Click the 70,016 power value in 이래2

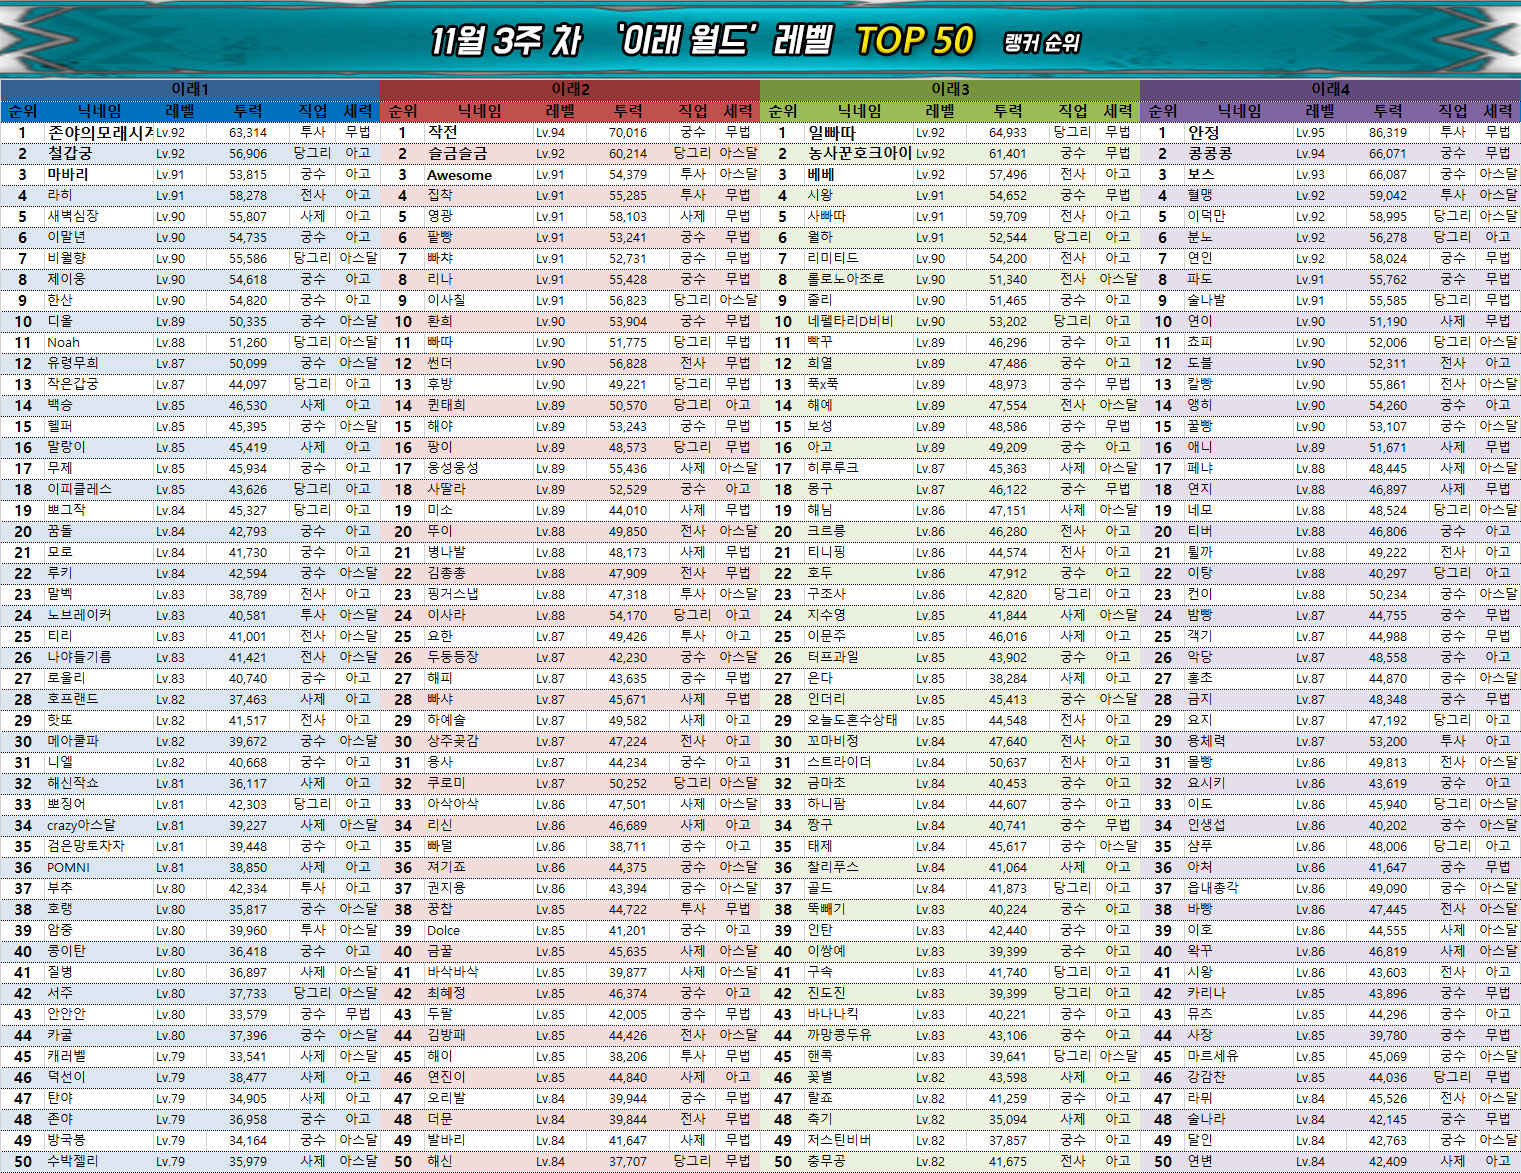(x=627, y=132)
